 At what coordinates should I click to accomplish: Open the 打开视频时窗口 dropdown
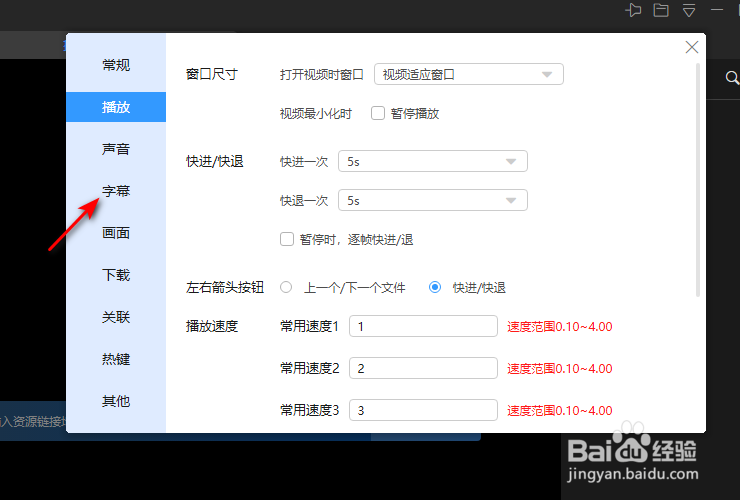click(x=469, y=74)
